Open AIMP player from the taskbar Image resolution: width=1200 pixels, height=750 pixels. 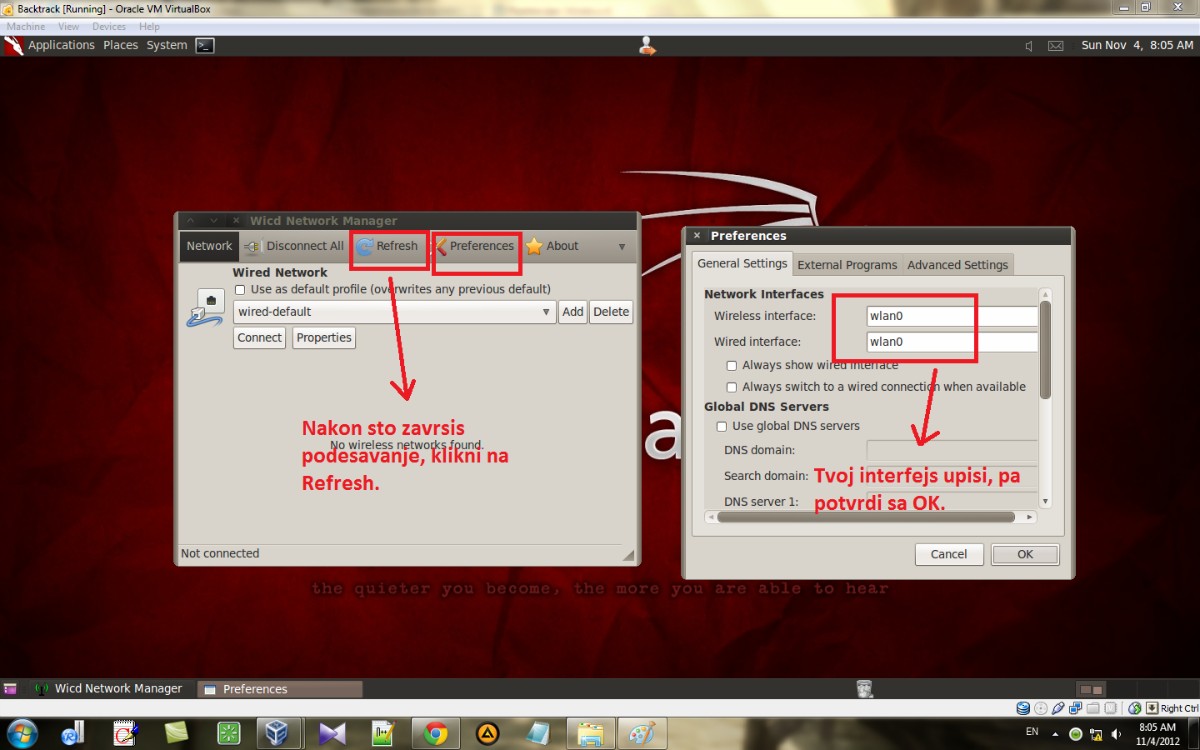(487, 733)
